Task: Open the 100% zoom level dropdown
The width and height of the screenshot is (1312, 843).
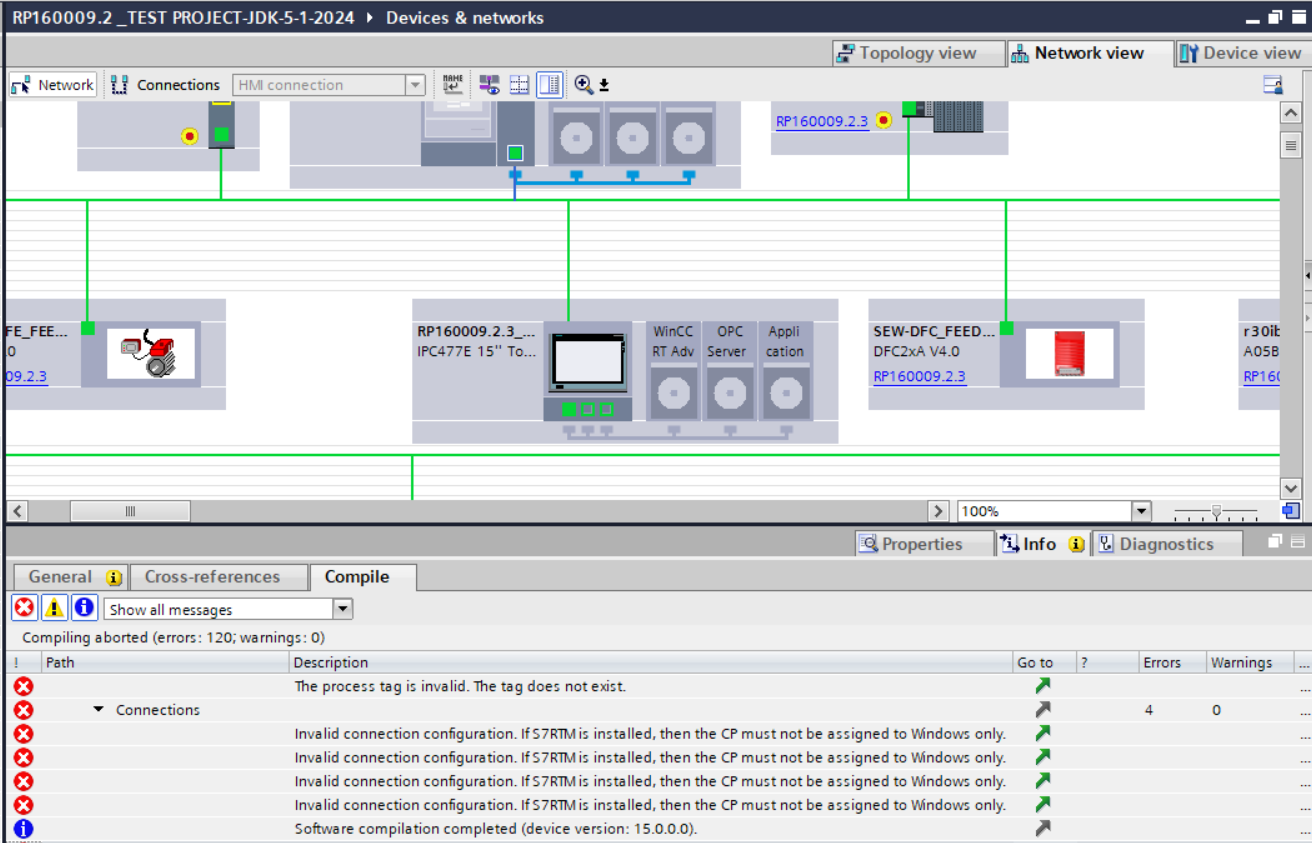Action: (1141, 512)
